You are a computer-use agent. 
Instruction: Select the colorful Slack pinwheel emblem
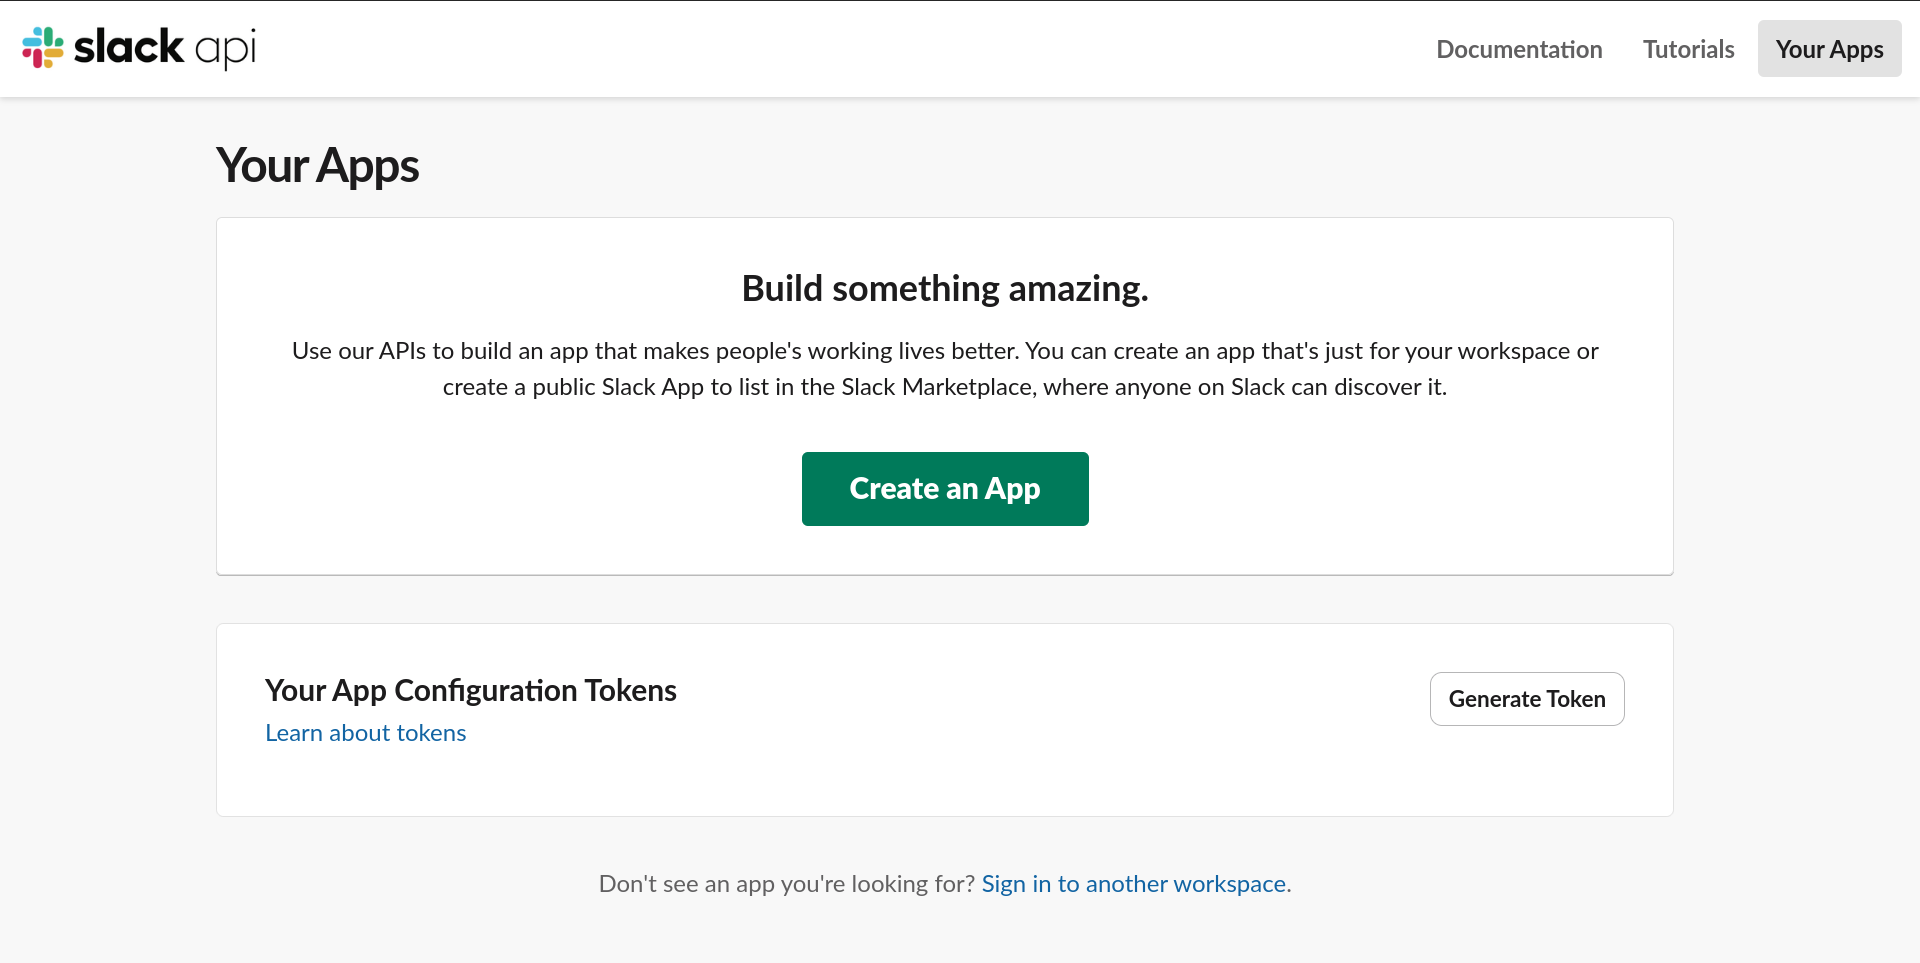(42, 48)
